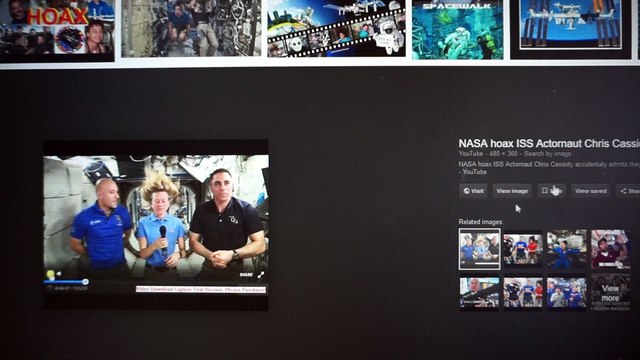Open the Visit button with globe icon
This screenshot has width=640, height=360.
click(473, 191)
